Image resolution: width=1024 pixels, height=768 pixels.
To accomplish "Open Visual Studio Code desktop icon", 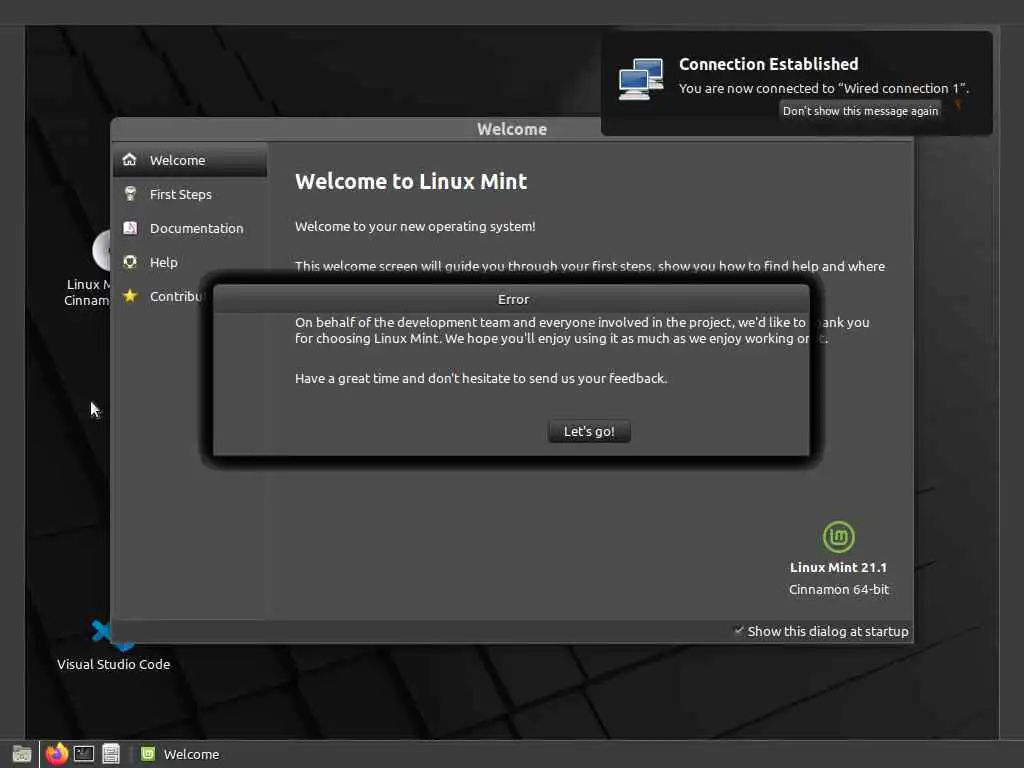I will (x=113, y=645).
